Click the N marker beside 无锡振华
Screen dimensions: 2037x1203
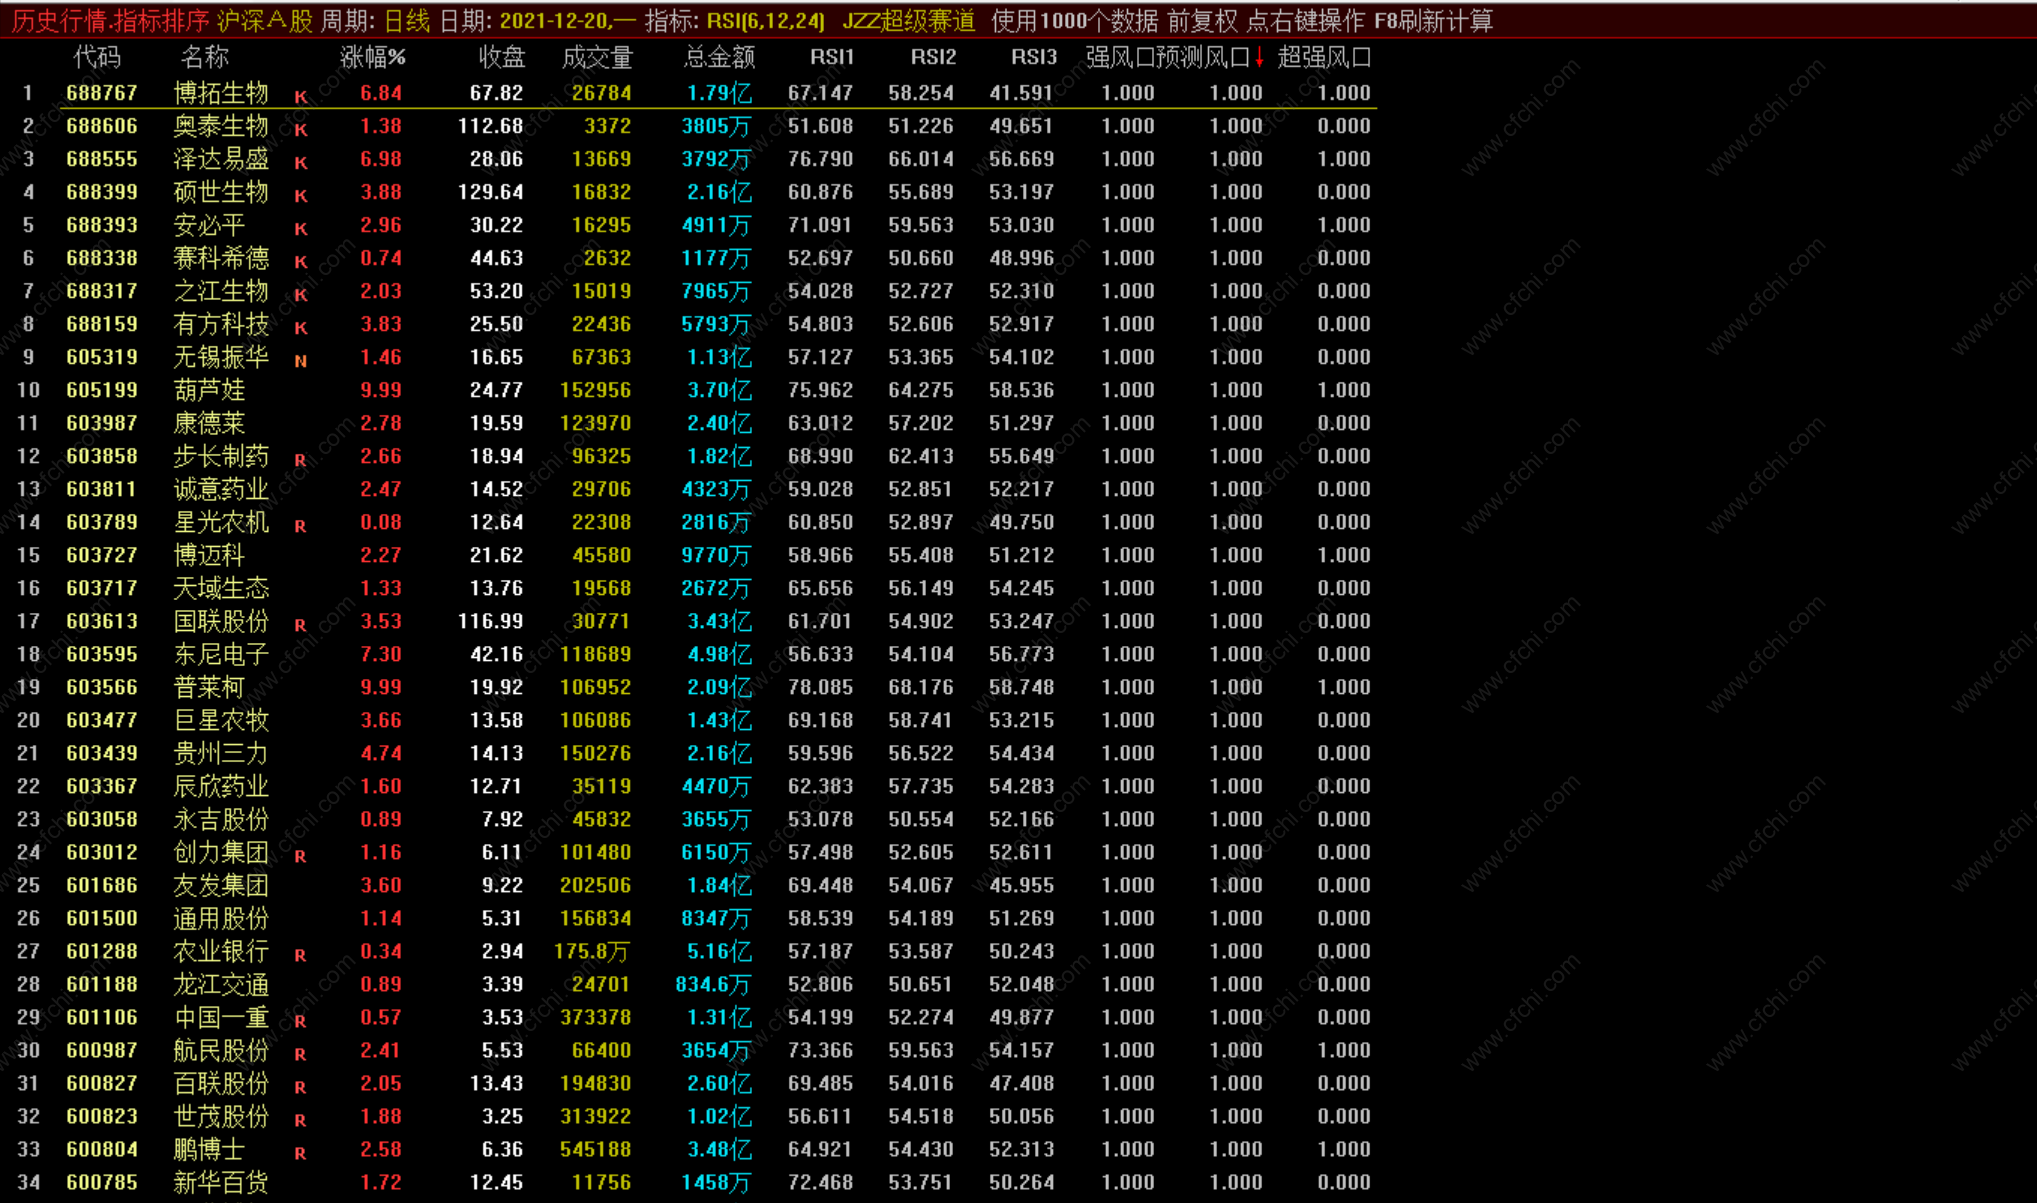pos(301,361)
